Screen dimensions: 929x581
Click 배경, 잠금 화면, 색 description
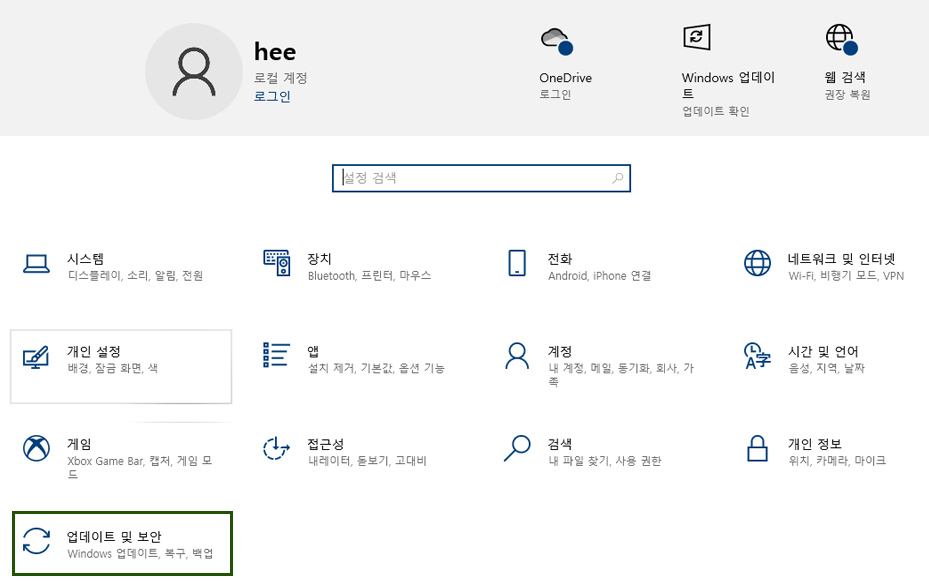click(x=113, y=368)
